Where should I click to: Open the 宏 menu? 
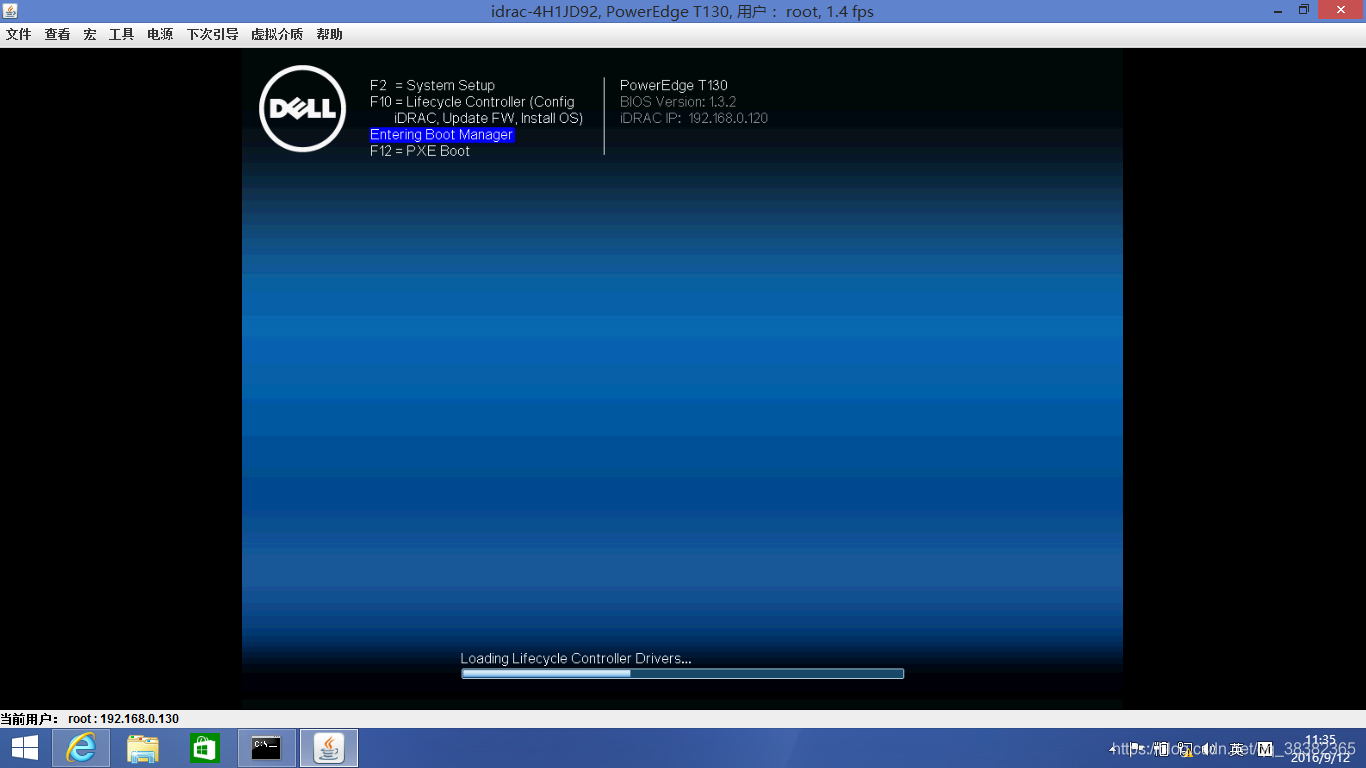90,34
